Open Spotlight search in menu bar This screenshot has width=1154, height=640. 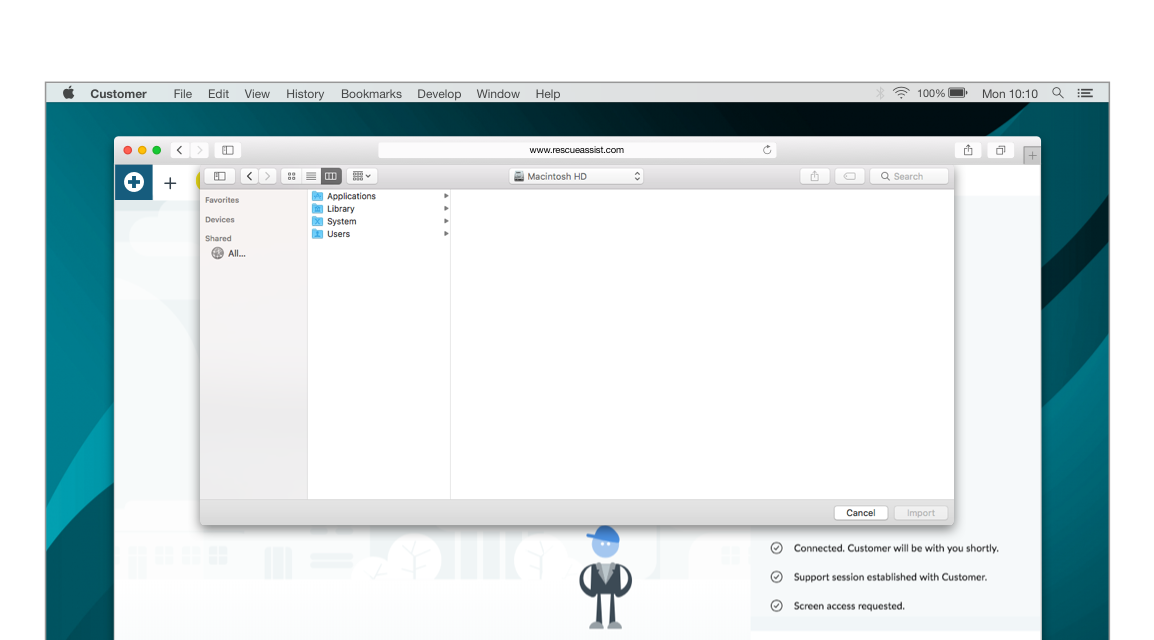1058,93
